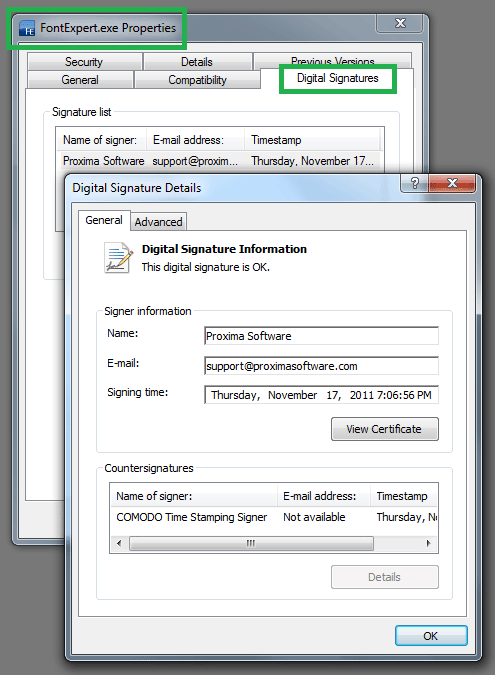Open the Previous Versions tab

click(333, 61)
